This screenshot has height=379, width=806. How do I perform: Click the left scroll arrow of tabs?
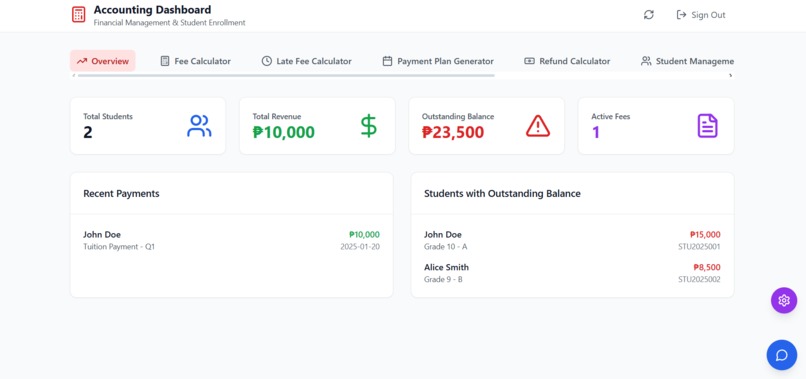(x=74, y=76)
